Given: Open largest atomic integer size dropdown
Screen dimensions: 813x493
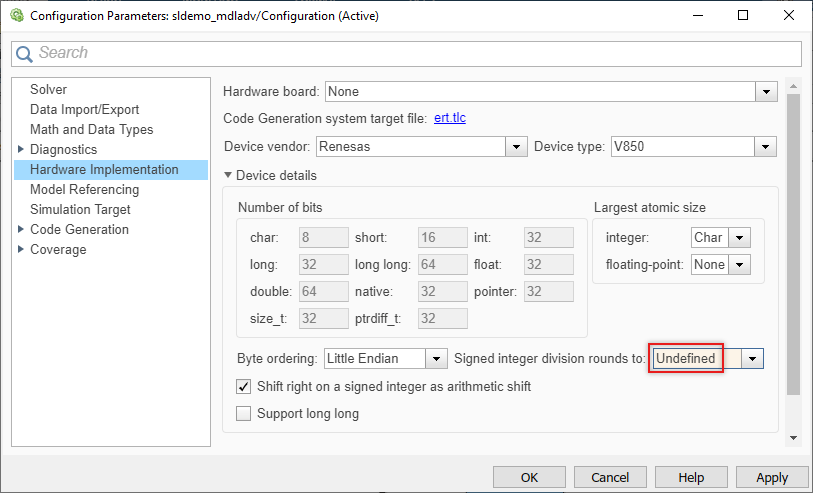Looking at the screenshot, I should coord(738,238).
